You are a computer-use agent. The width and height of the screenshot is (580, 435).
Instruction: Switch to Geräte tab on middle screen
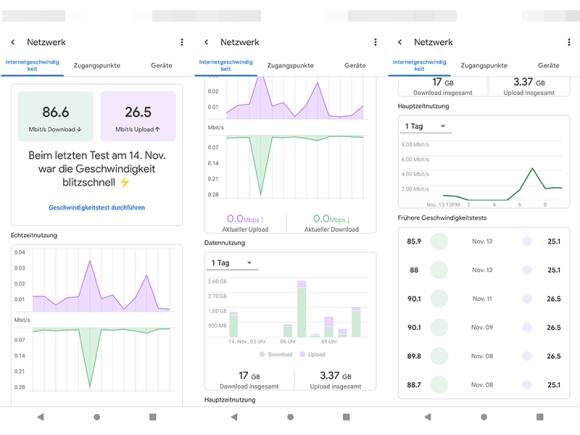[x=355, y=65]
